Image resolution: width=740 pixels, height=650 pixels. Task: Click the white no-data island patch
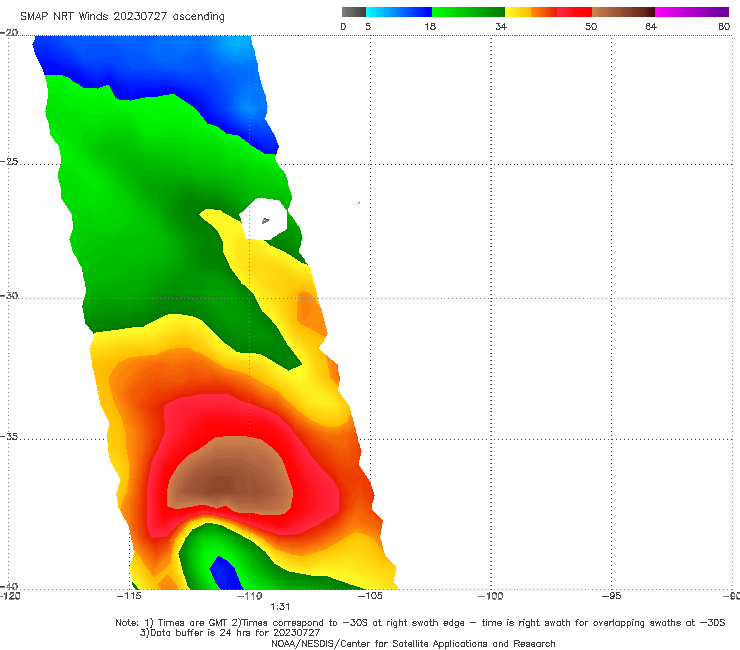(263, 219)
